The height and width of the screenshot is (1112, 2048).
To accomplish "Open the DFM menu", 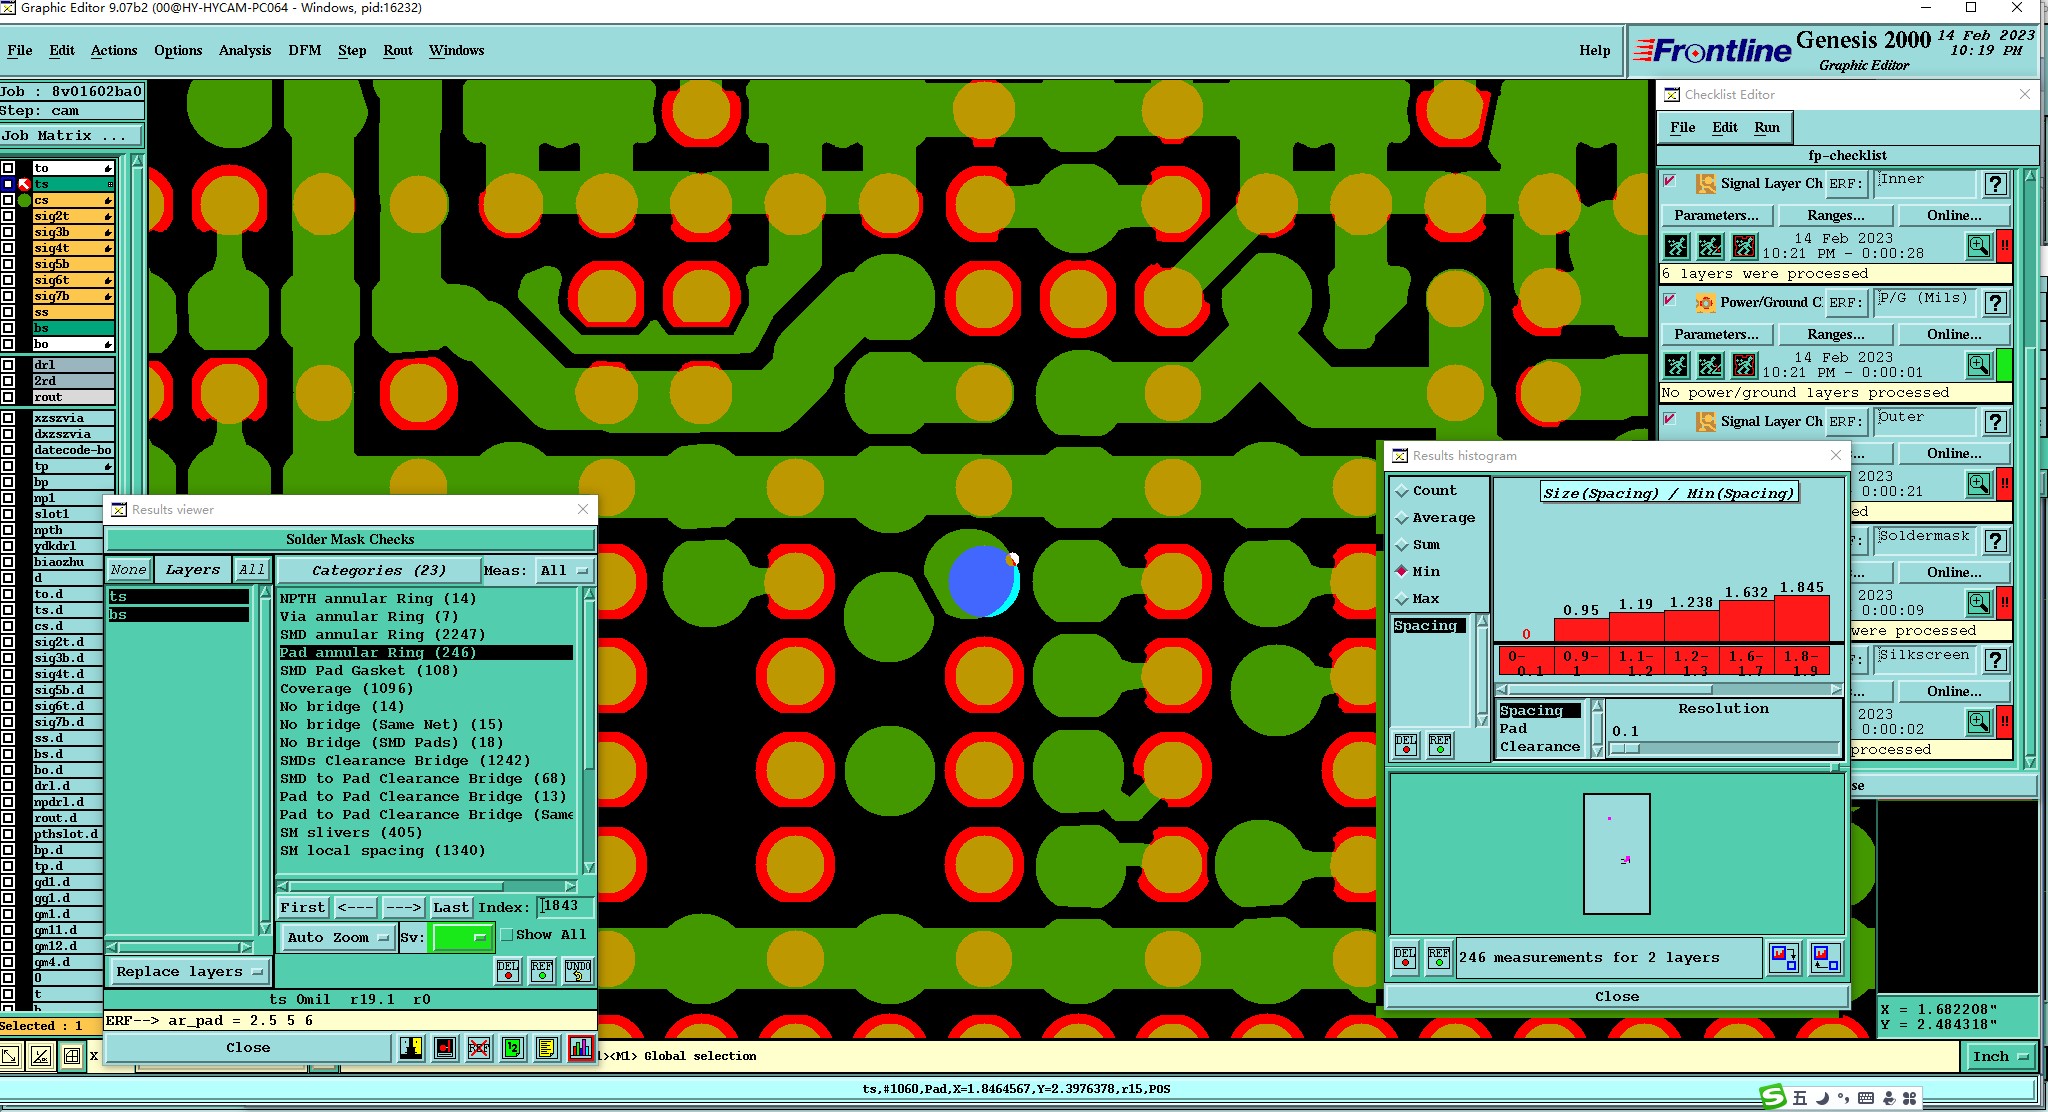I will click(x=304, y=50).
